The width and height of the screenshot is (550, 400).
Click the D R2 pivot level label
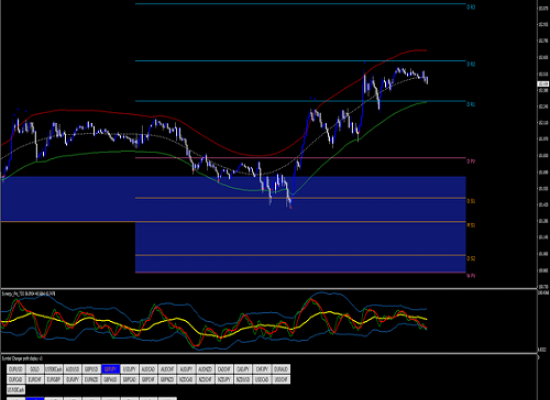(x=471, y=64)
